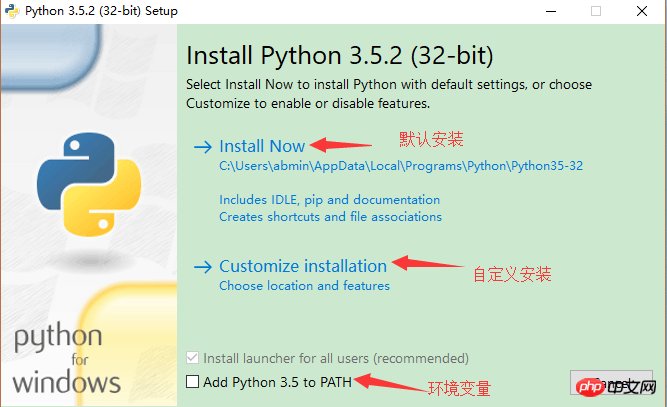
Task: Minimize the Python Setup window
Action: point(551,11)
